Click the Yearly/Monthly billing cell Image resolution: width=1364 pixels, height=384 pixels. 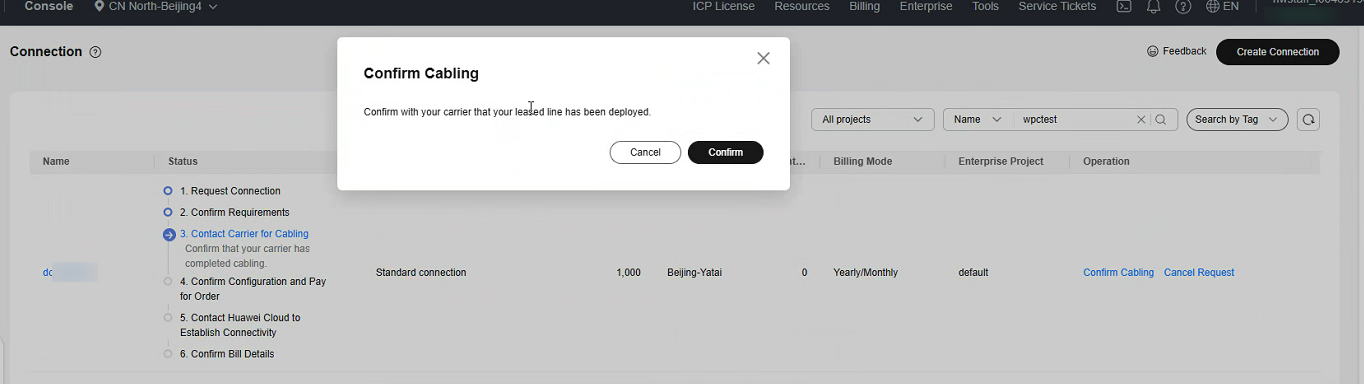(866, 272)
